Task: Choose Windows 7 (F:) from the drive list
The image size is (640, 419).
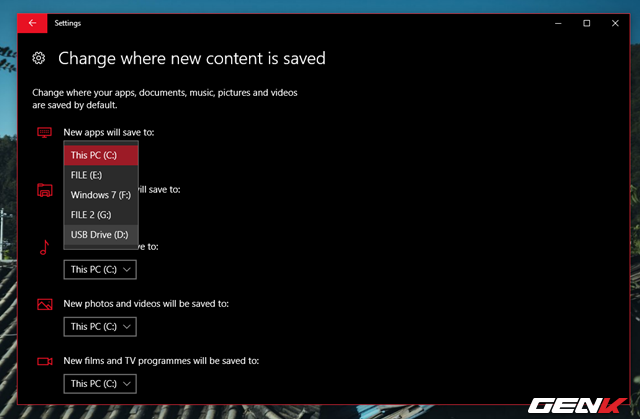Action: tap(101, 195)
